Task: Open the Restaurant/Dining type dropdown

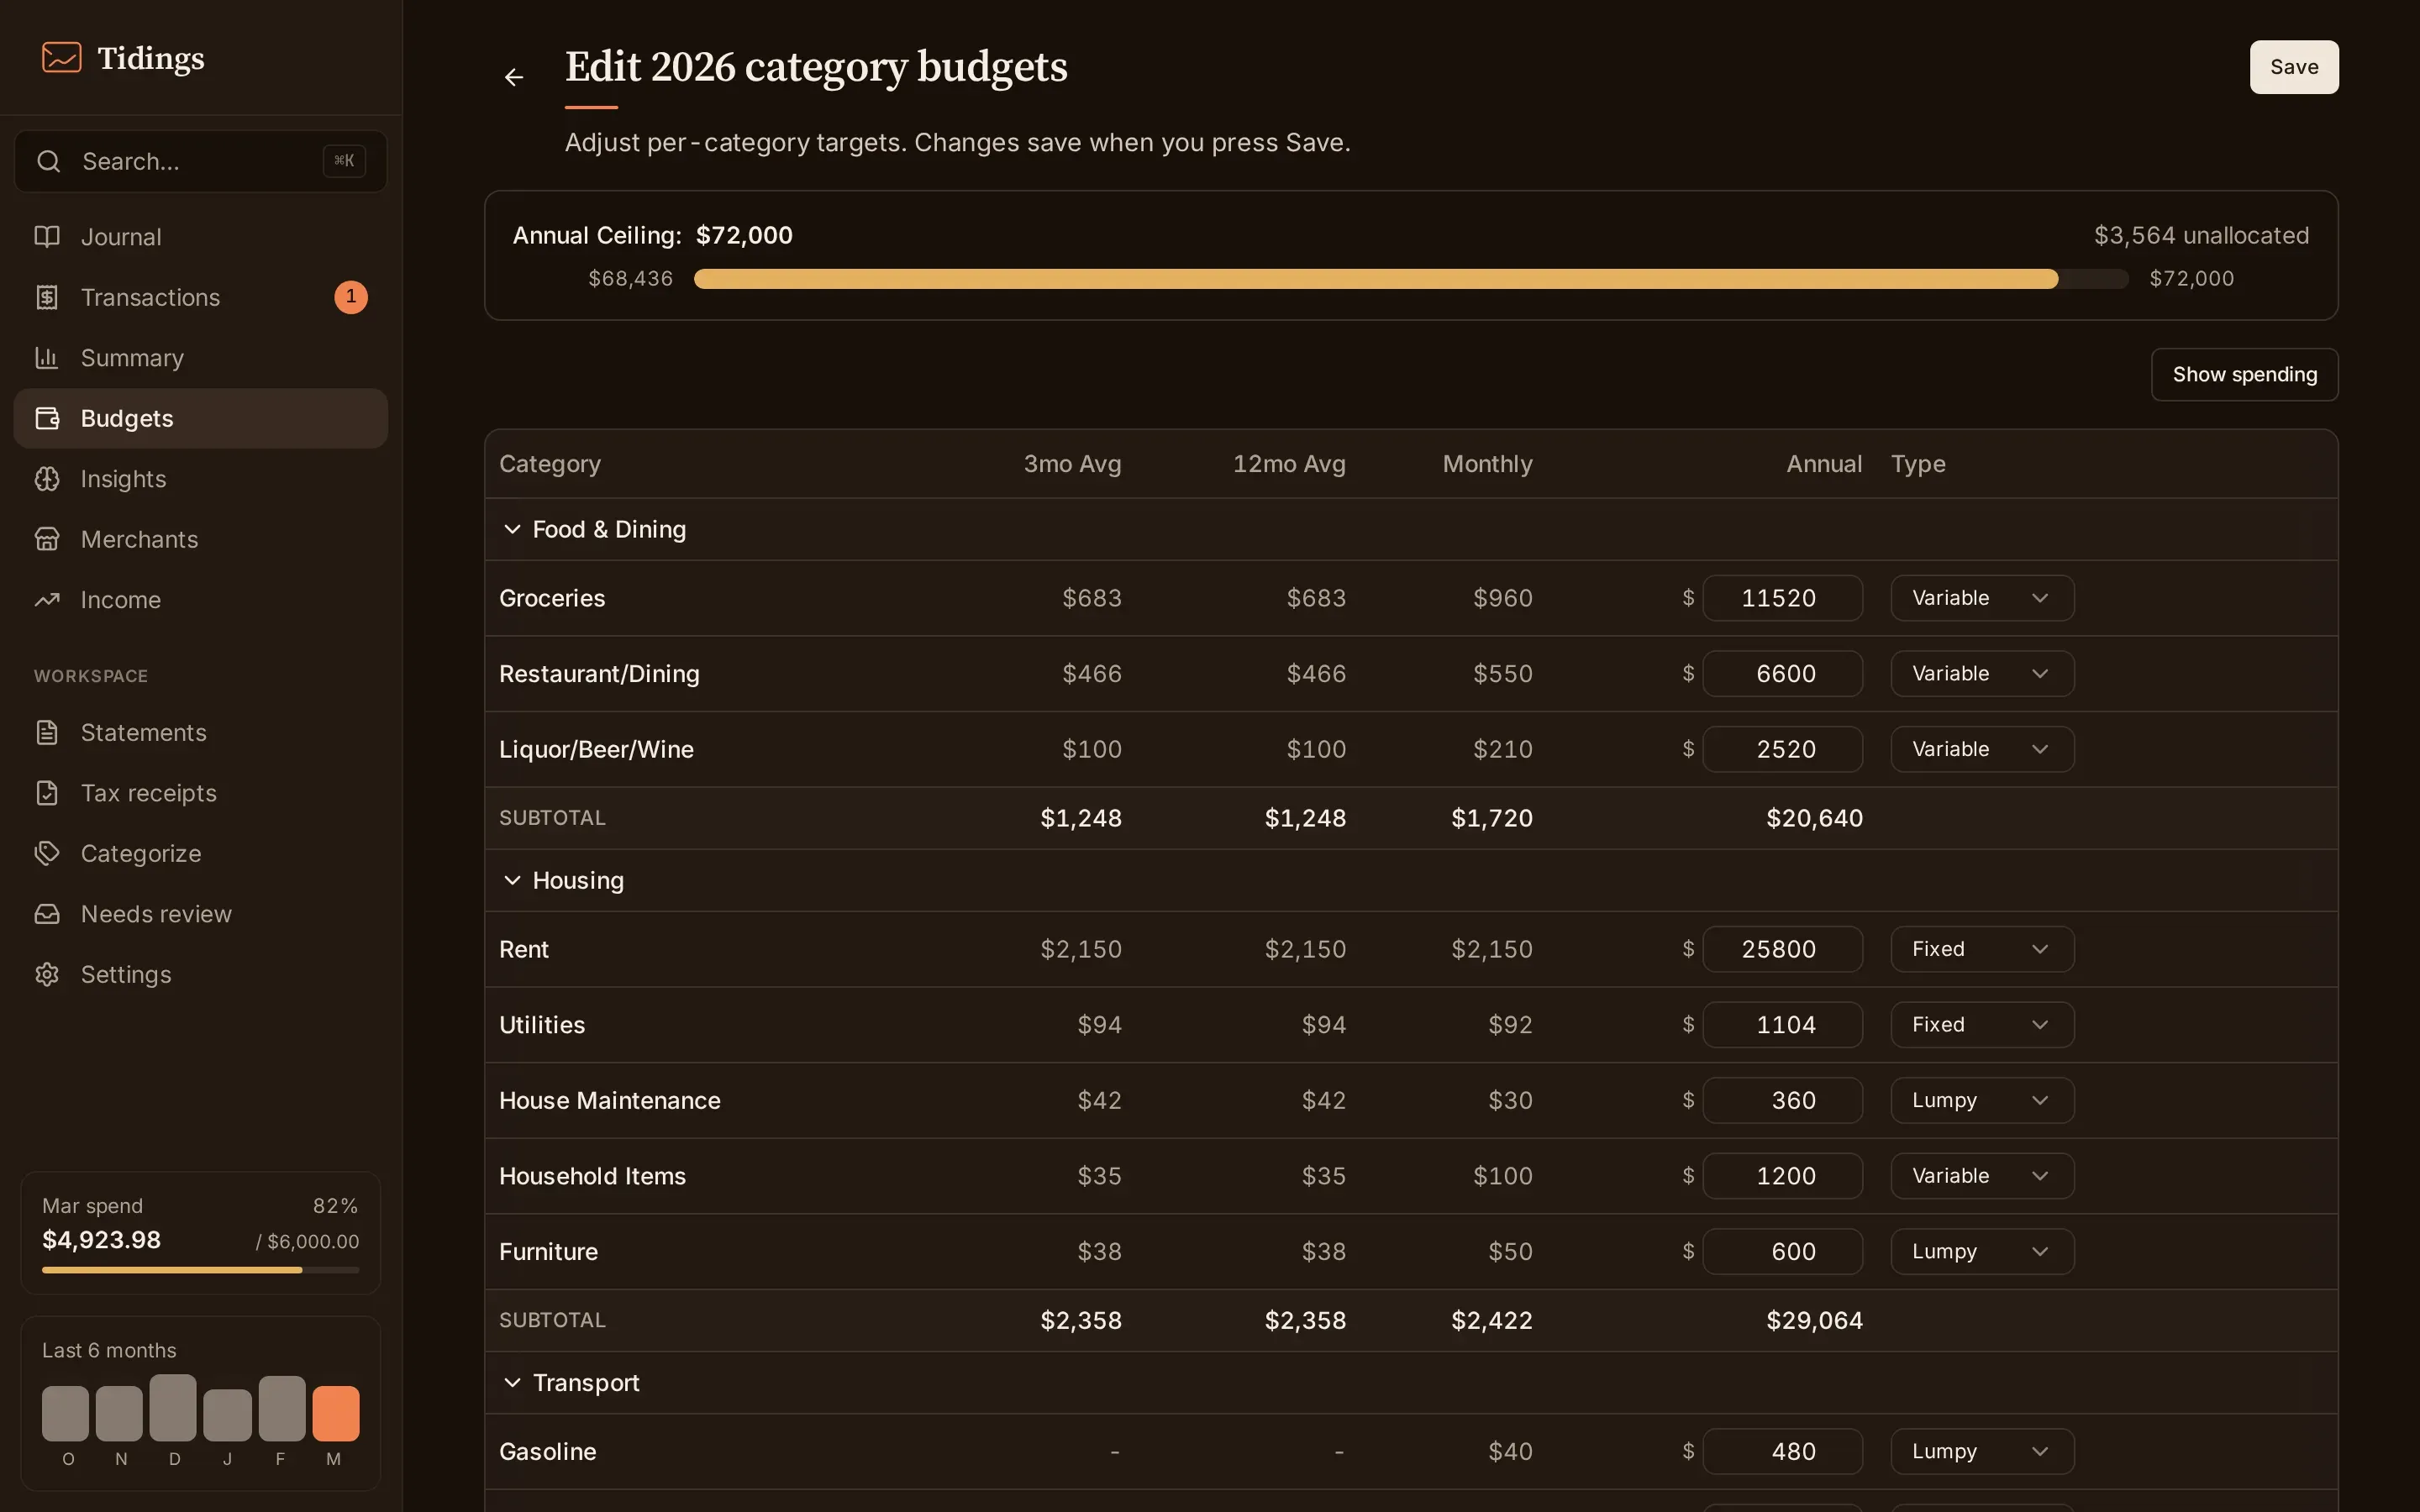Action: coord(1982,673)
